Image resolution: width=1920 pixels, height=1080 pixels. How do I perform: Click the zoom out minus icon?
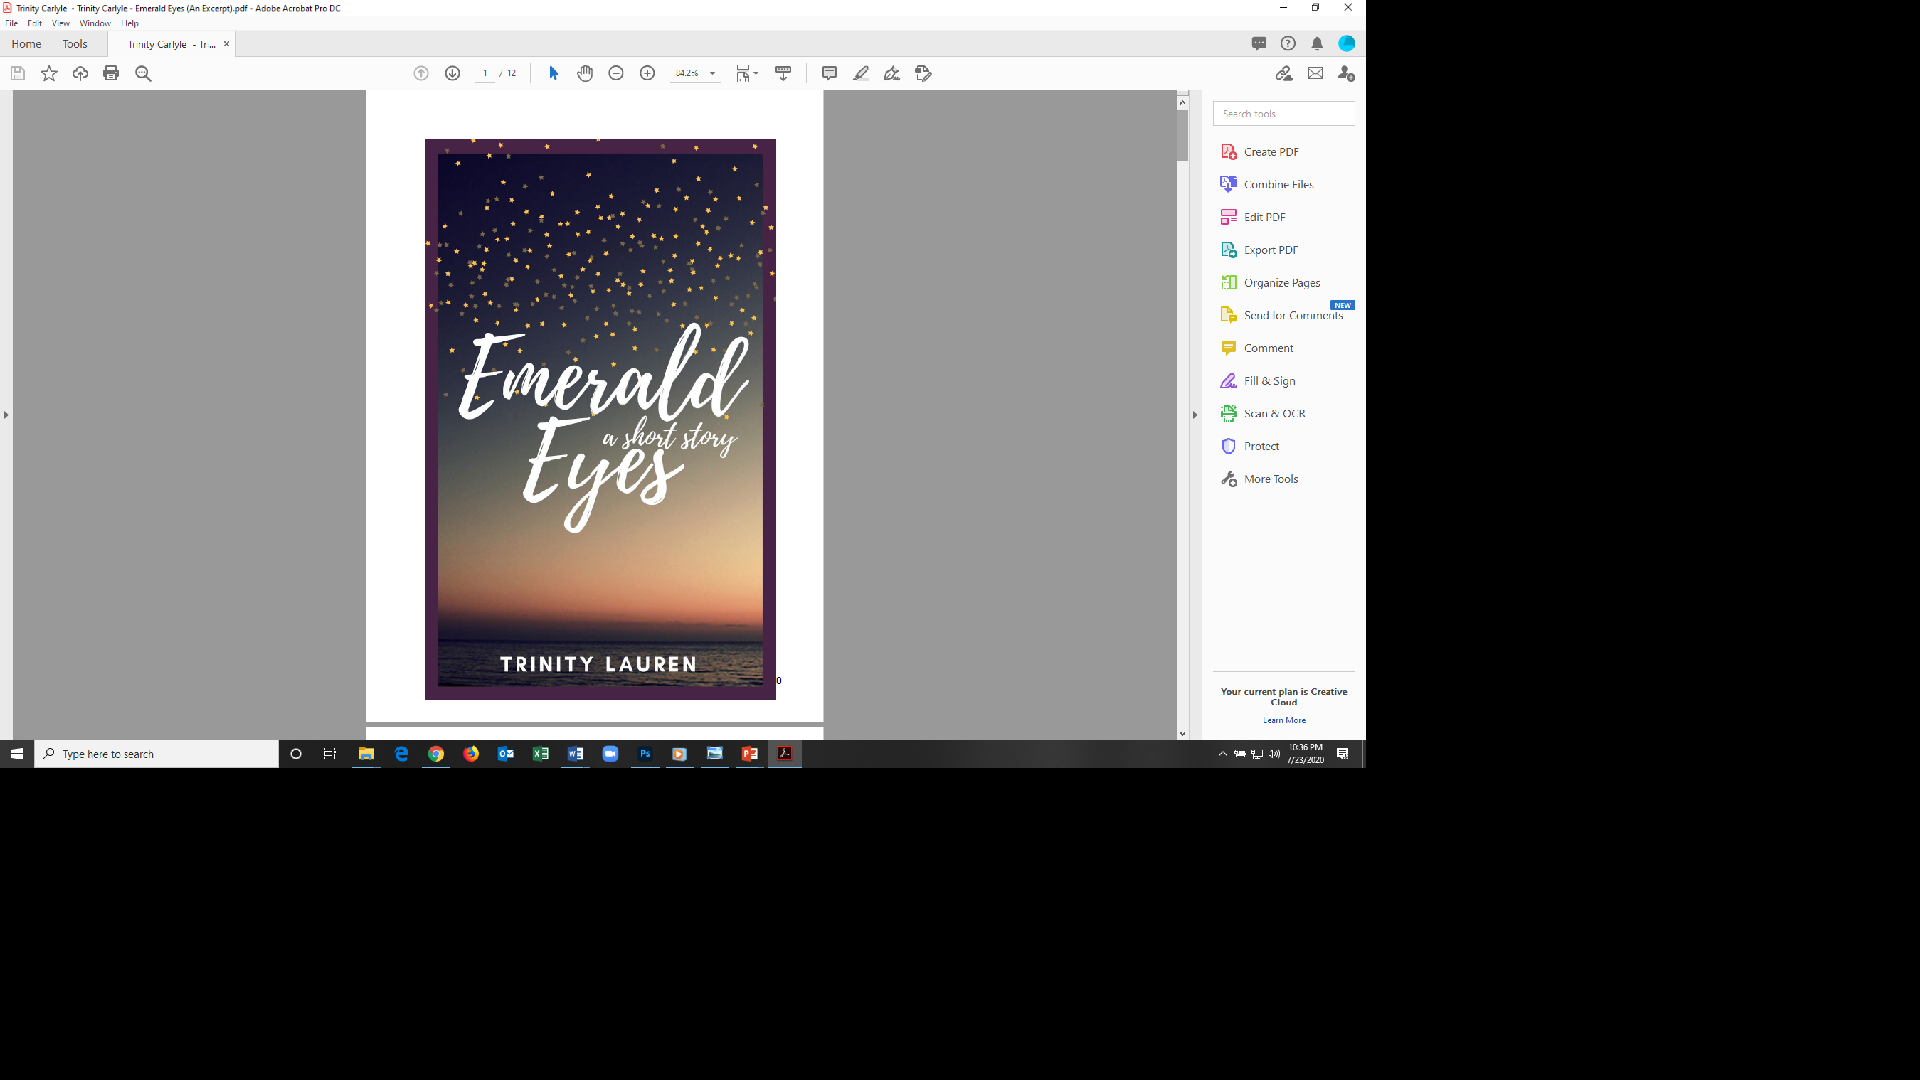[x=616, y=73]
